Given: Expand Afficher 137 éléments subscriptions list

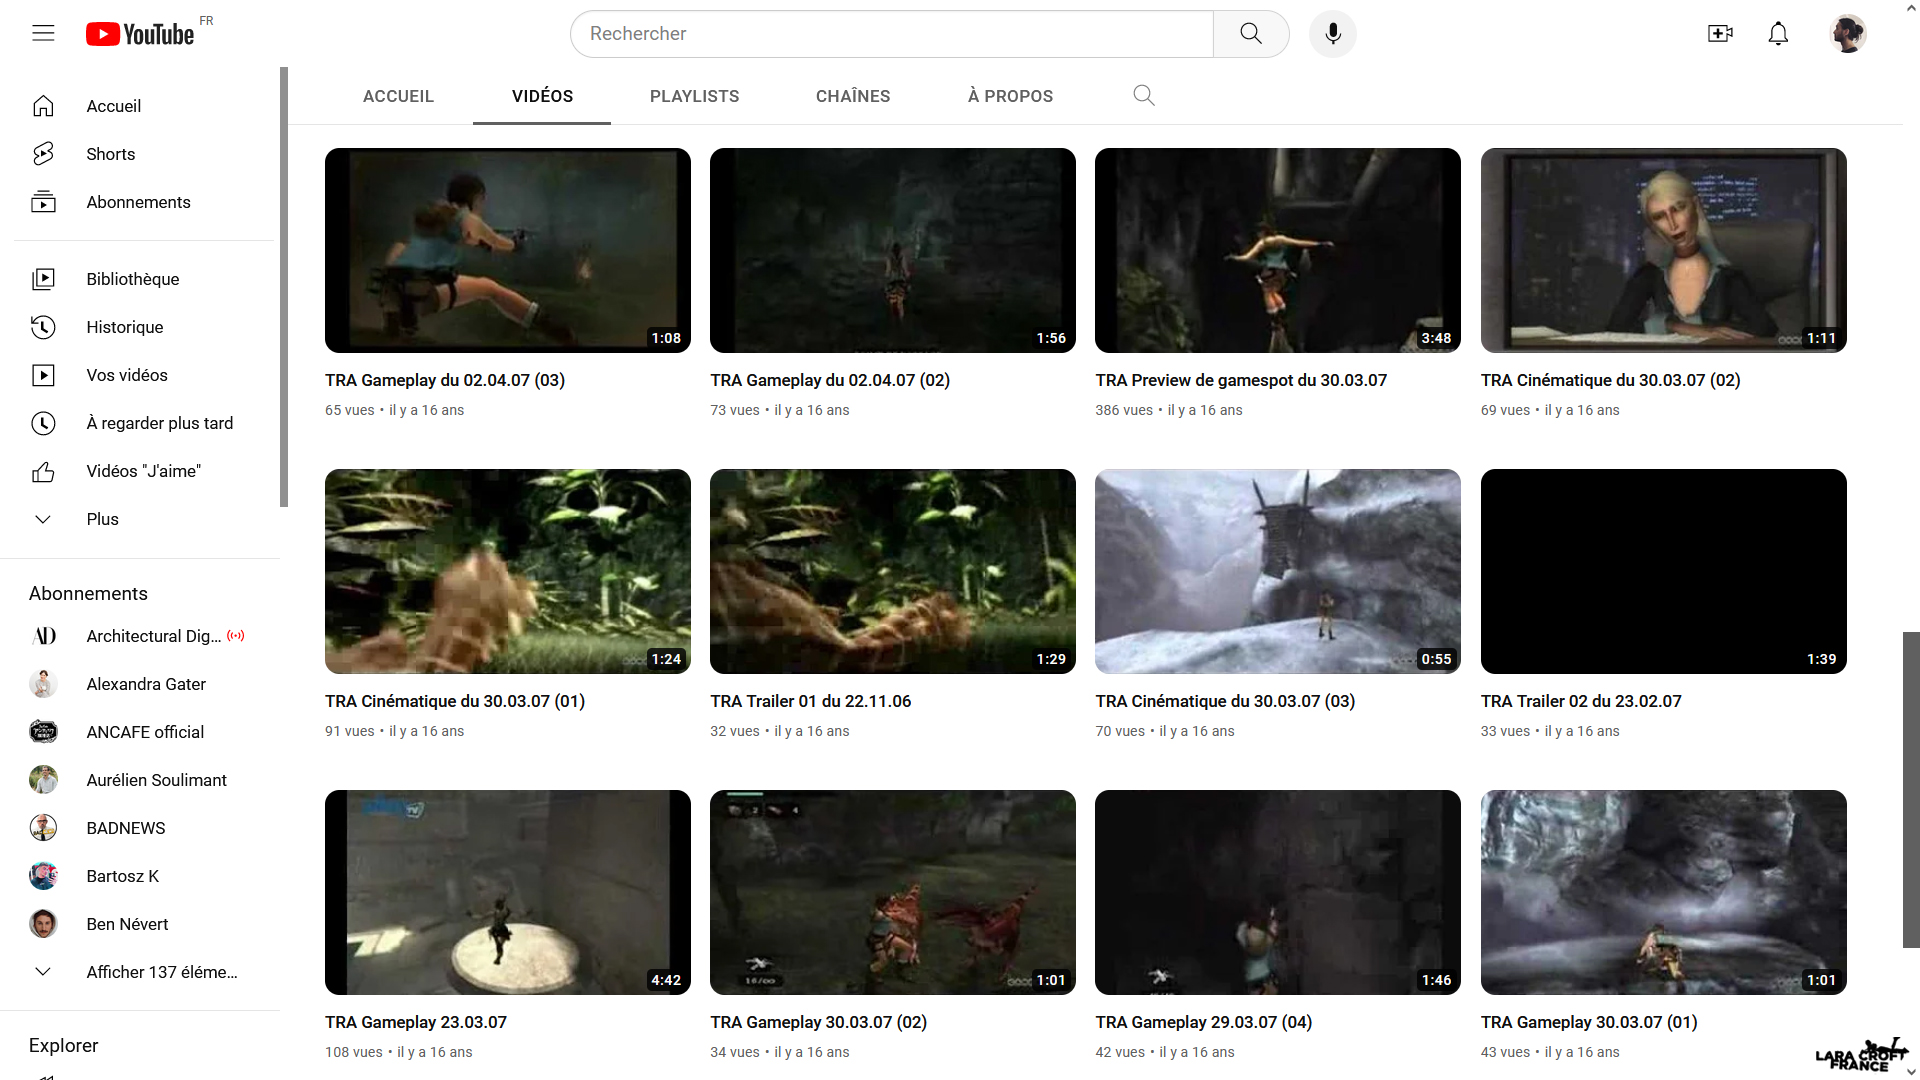Looking at the screenshot, I should click(161, 972).
